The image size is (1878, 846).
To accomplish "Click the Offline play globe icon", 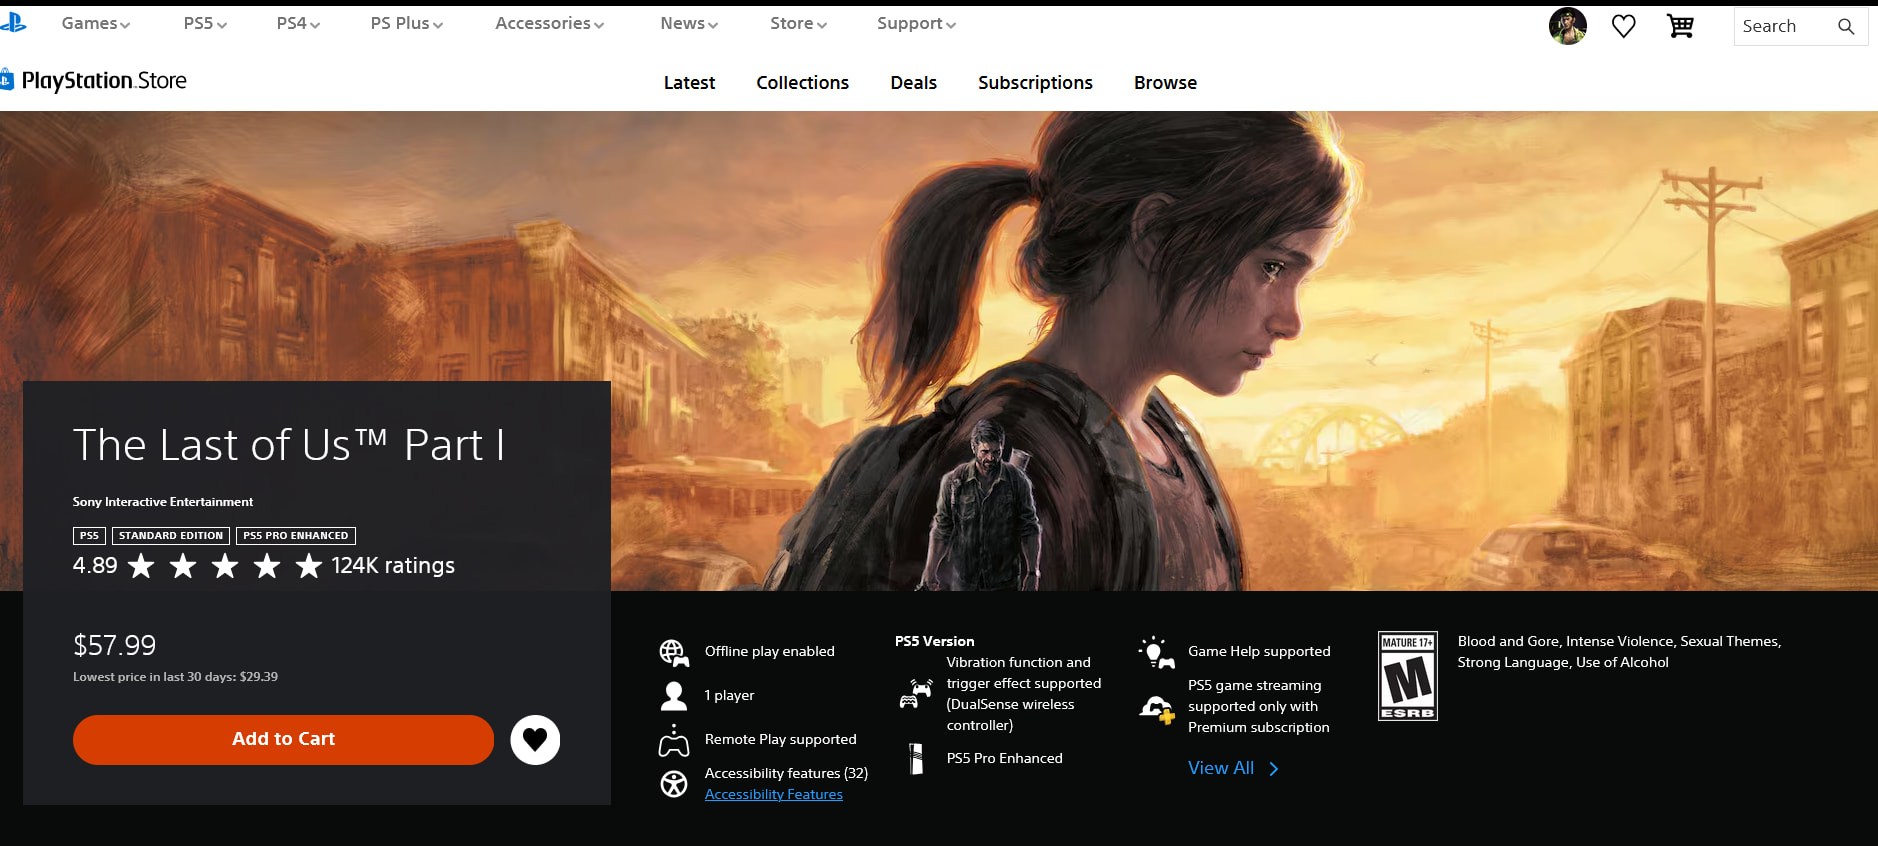I will 674,653.
